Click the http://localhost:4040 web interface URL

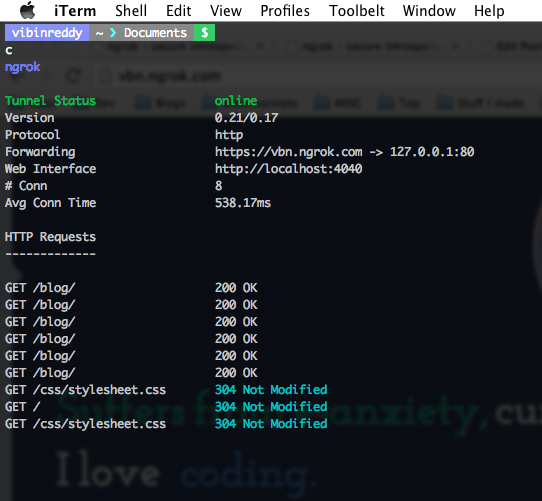click(288, 169)
